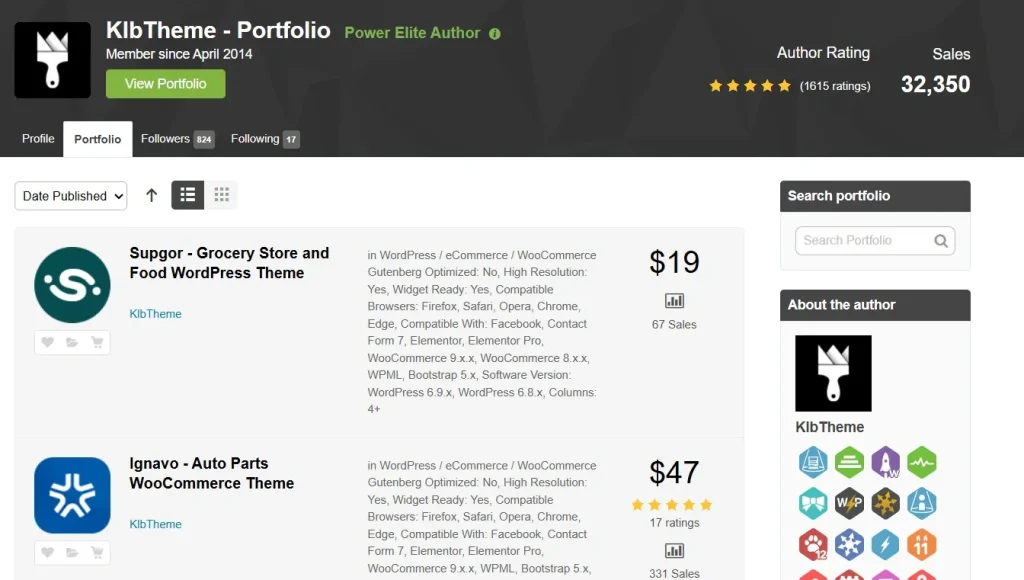
Task: Reverse sort order with the arrow
Action: click(152, 195)
